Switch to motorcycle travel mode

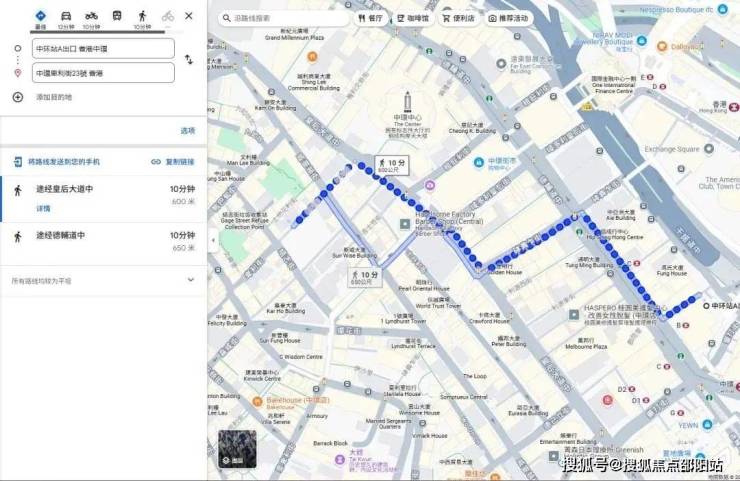91,16
